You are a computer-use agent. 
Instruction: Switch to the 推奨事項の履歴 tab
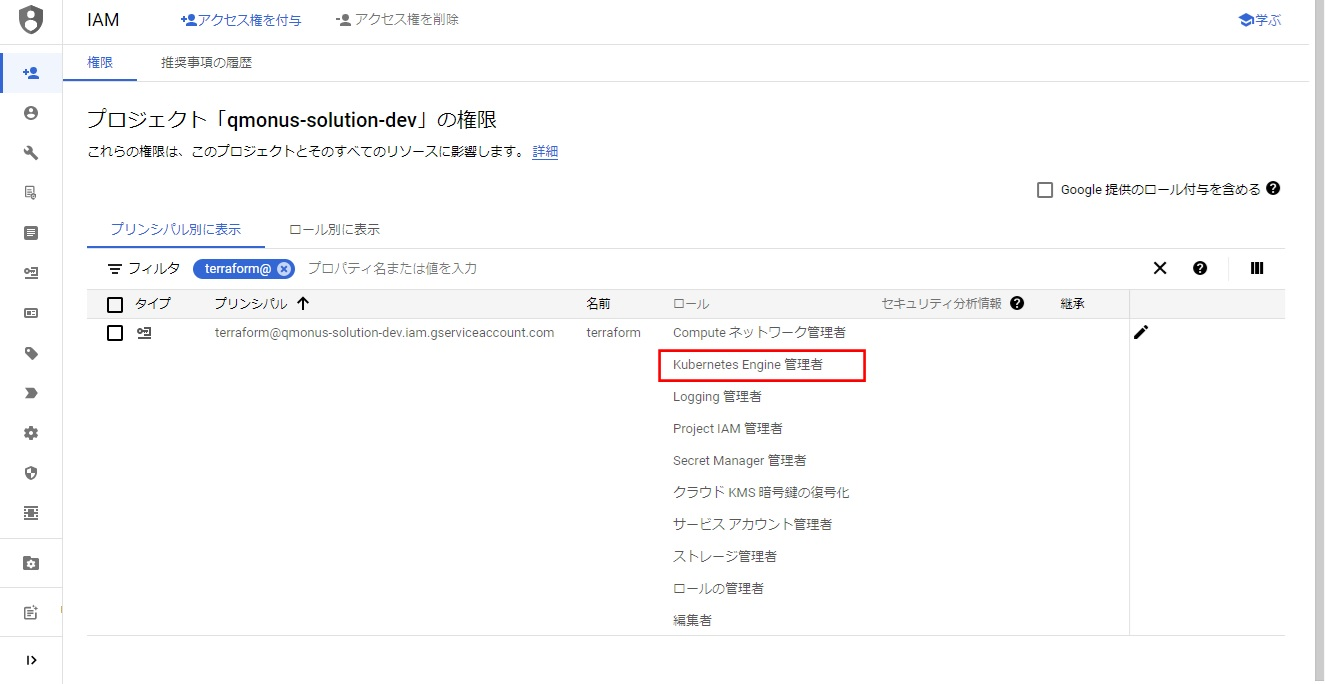click(206, 63)
